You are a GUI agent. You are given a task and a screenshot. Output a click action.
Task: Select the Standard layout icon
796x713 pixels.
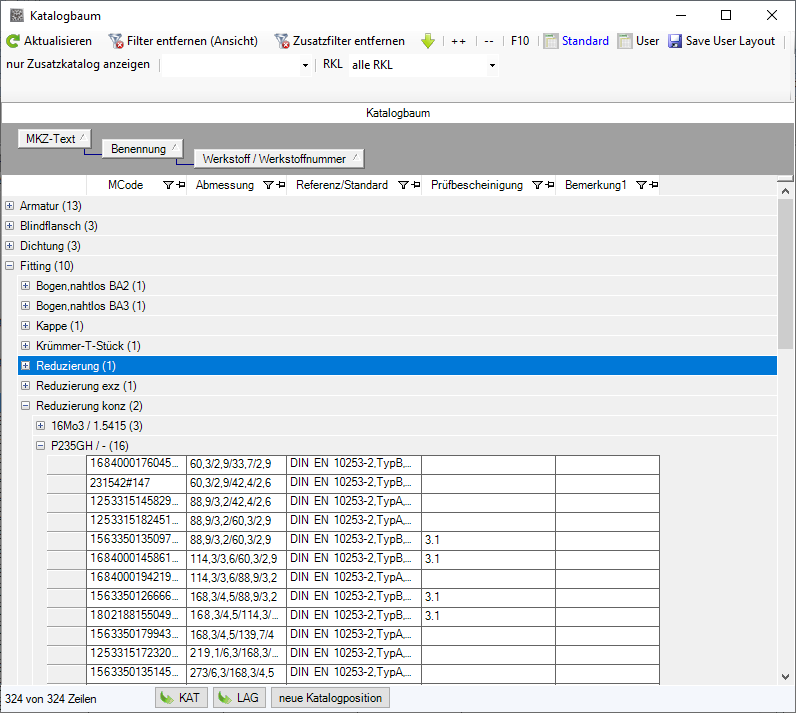point(550,41)
